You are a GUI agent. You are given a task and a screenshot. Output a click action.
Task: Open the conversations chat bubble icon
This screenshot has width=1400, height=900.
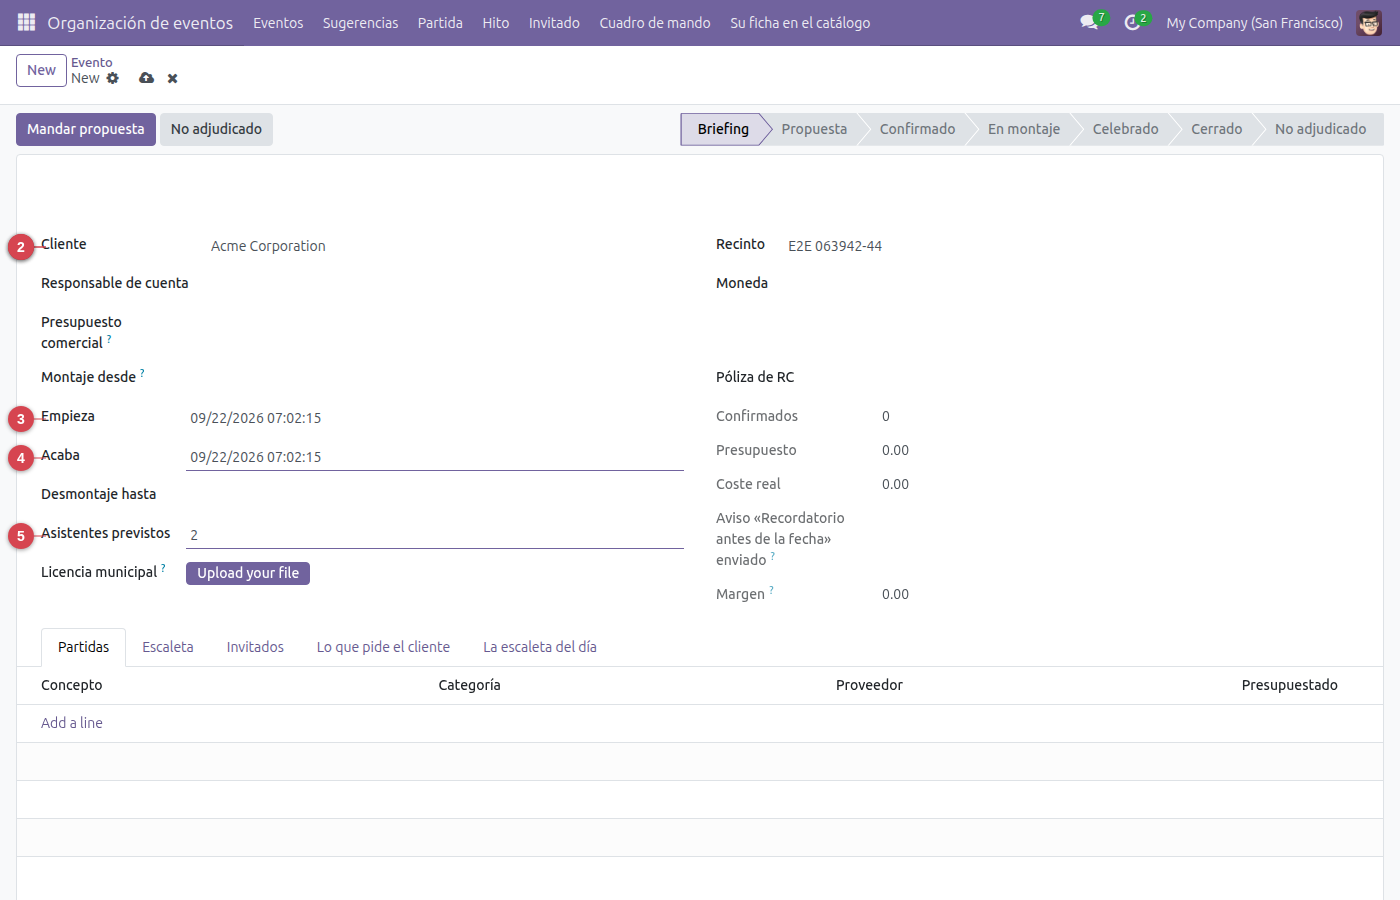click(x=1089, y=22)
